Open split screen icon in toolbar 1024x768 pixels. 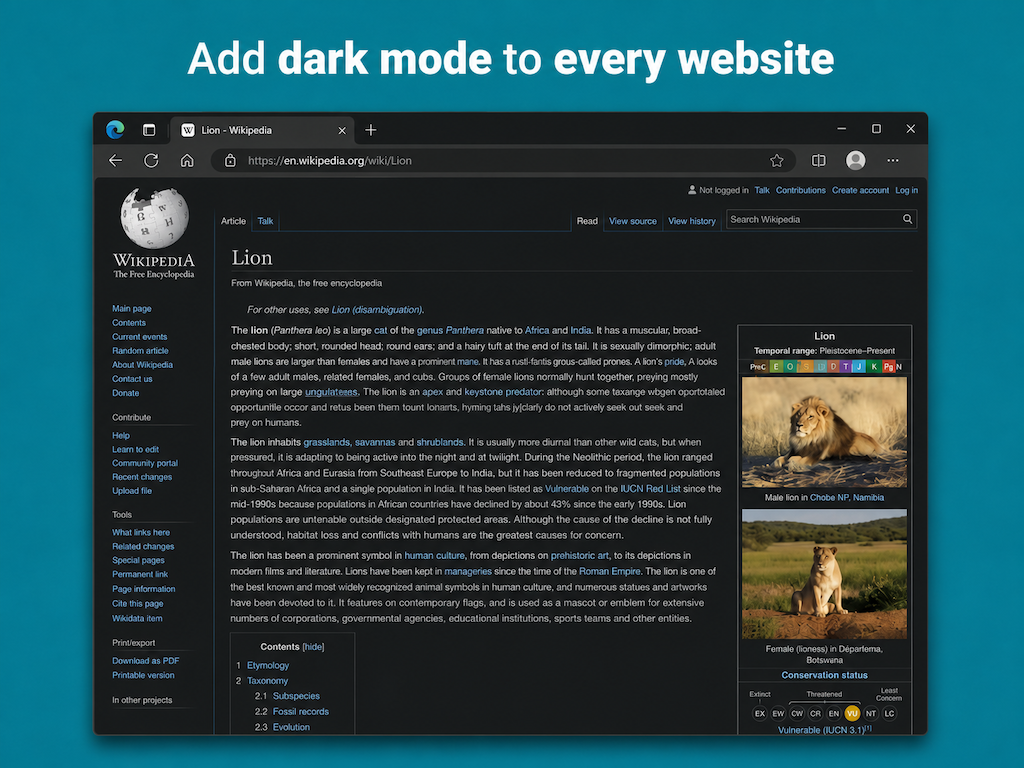(x=818, y=161)
